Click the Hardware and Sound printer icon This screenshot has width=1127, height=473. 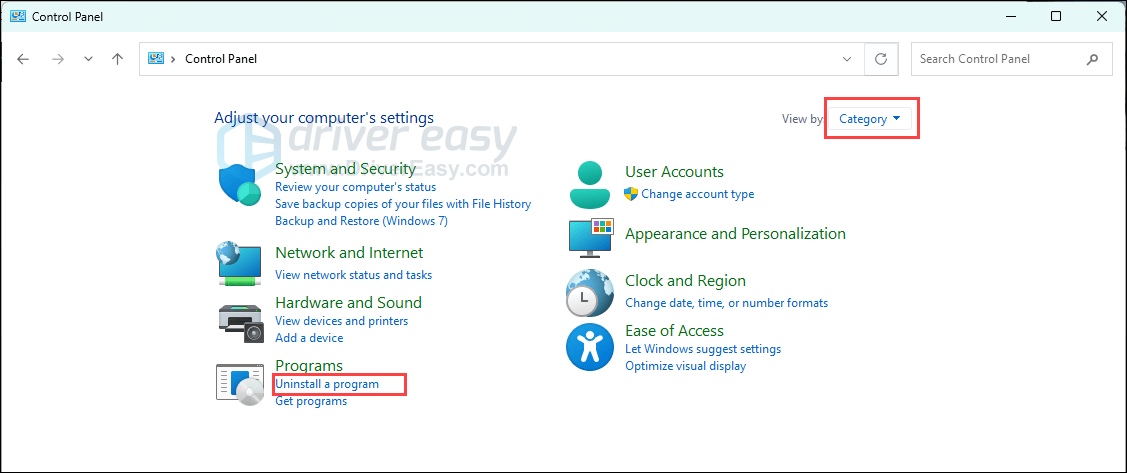click(x=240, y=320)
